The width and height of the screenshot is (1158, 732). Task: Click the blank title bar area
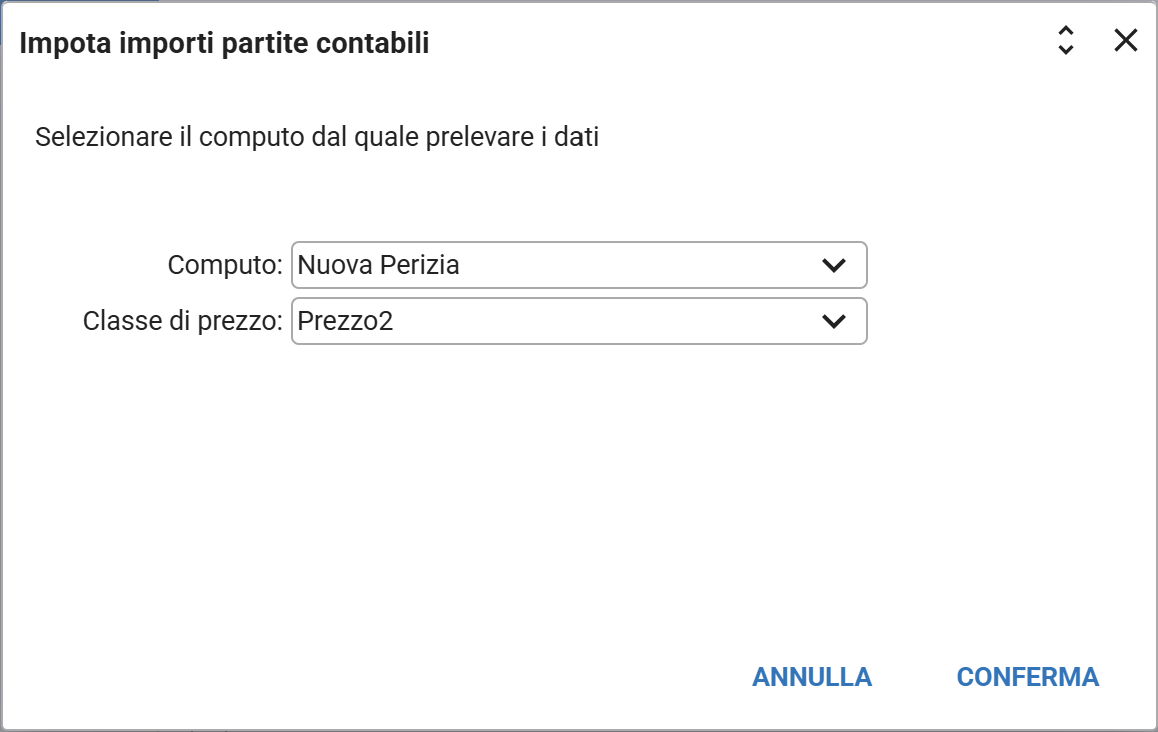coord(740,43)
